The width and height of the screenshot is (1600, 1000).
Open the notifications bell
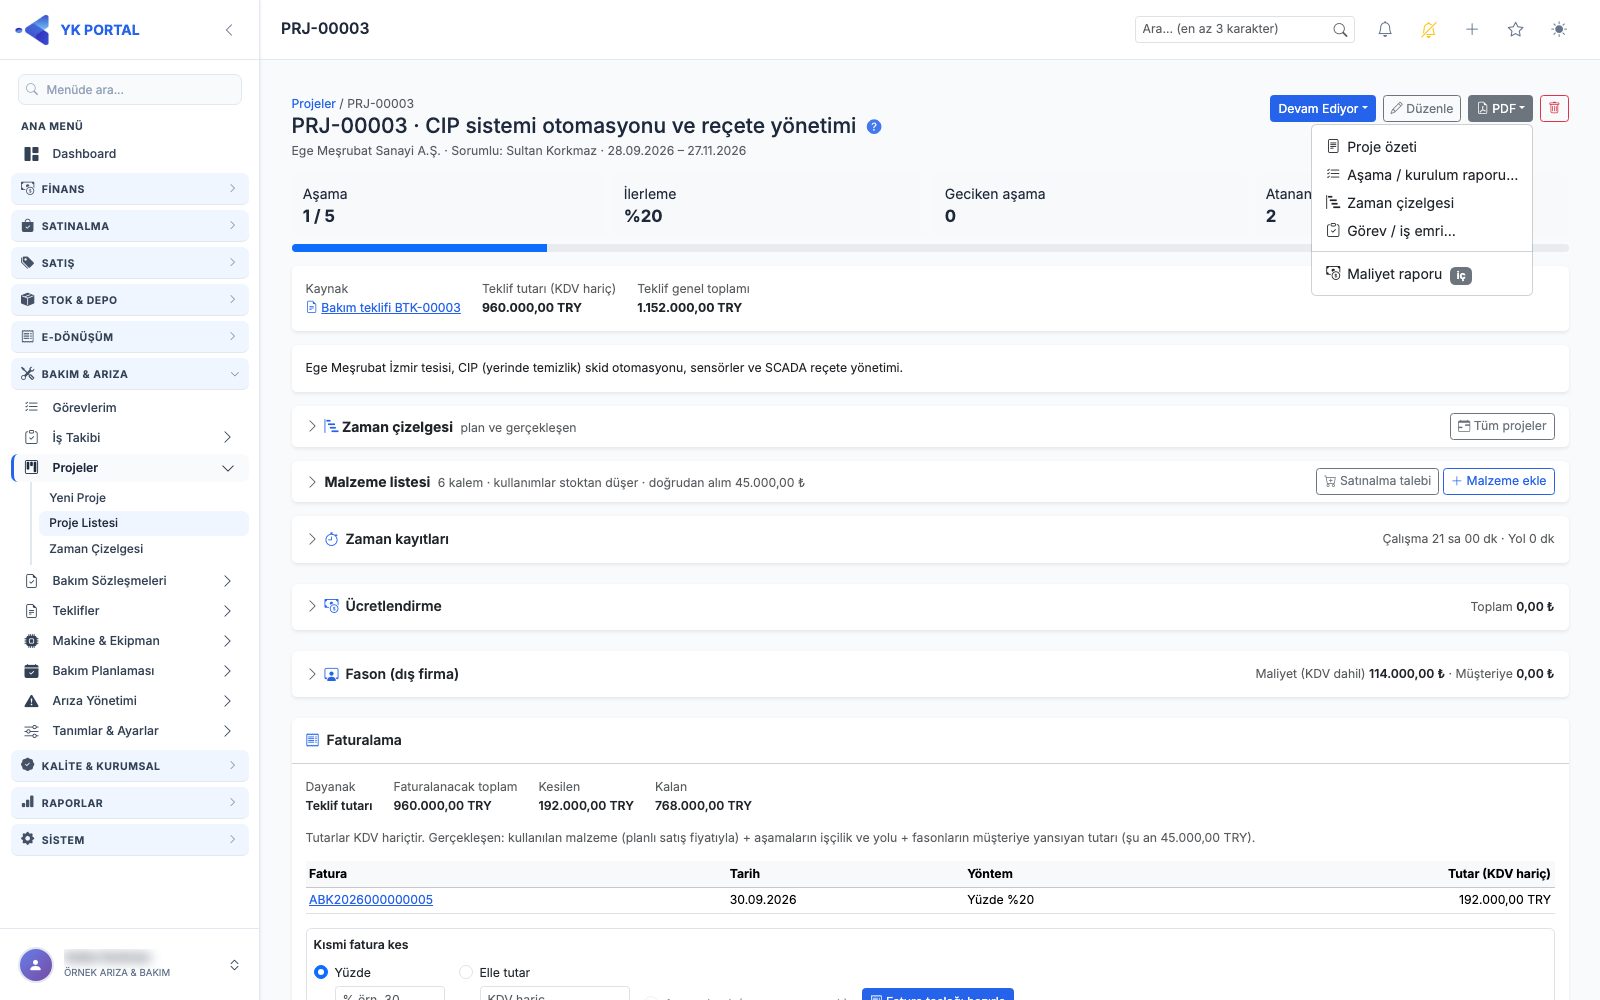(x=1385, y=30)
